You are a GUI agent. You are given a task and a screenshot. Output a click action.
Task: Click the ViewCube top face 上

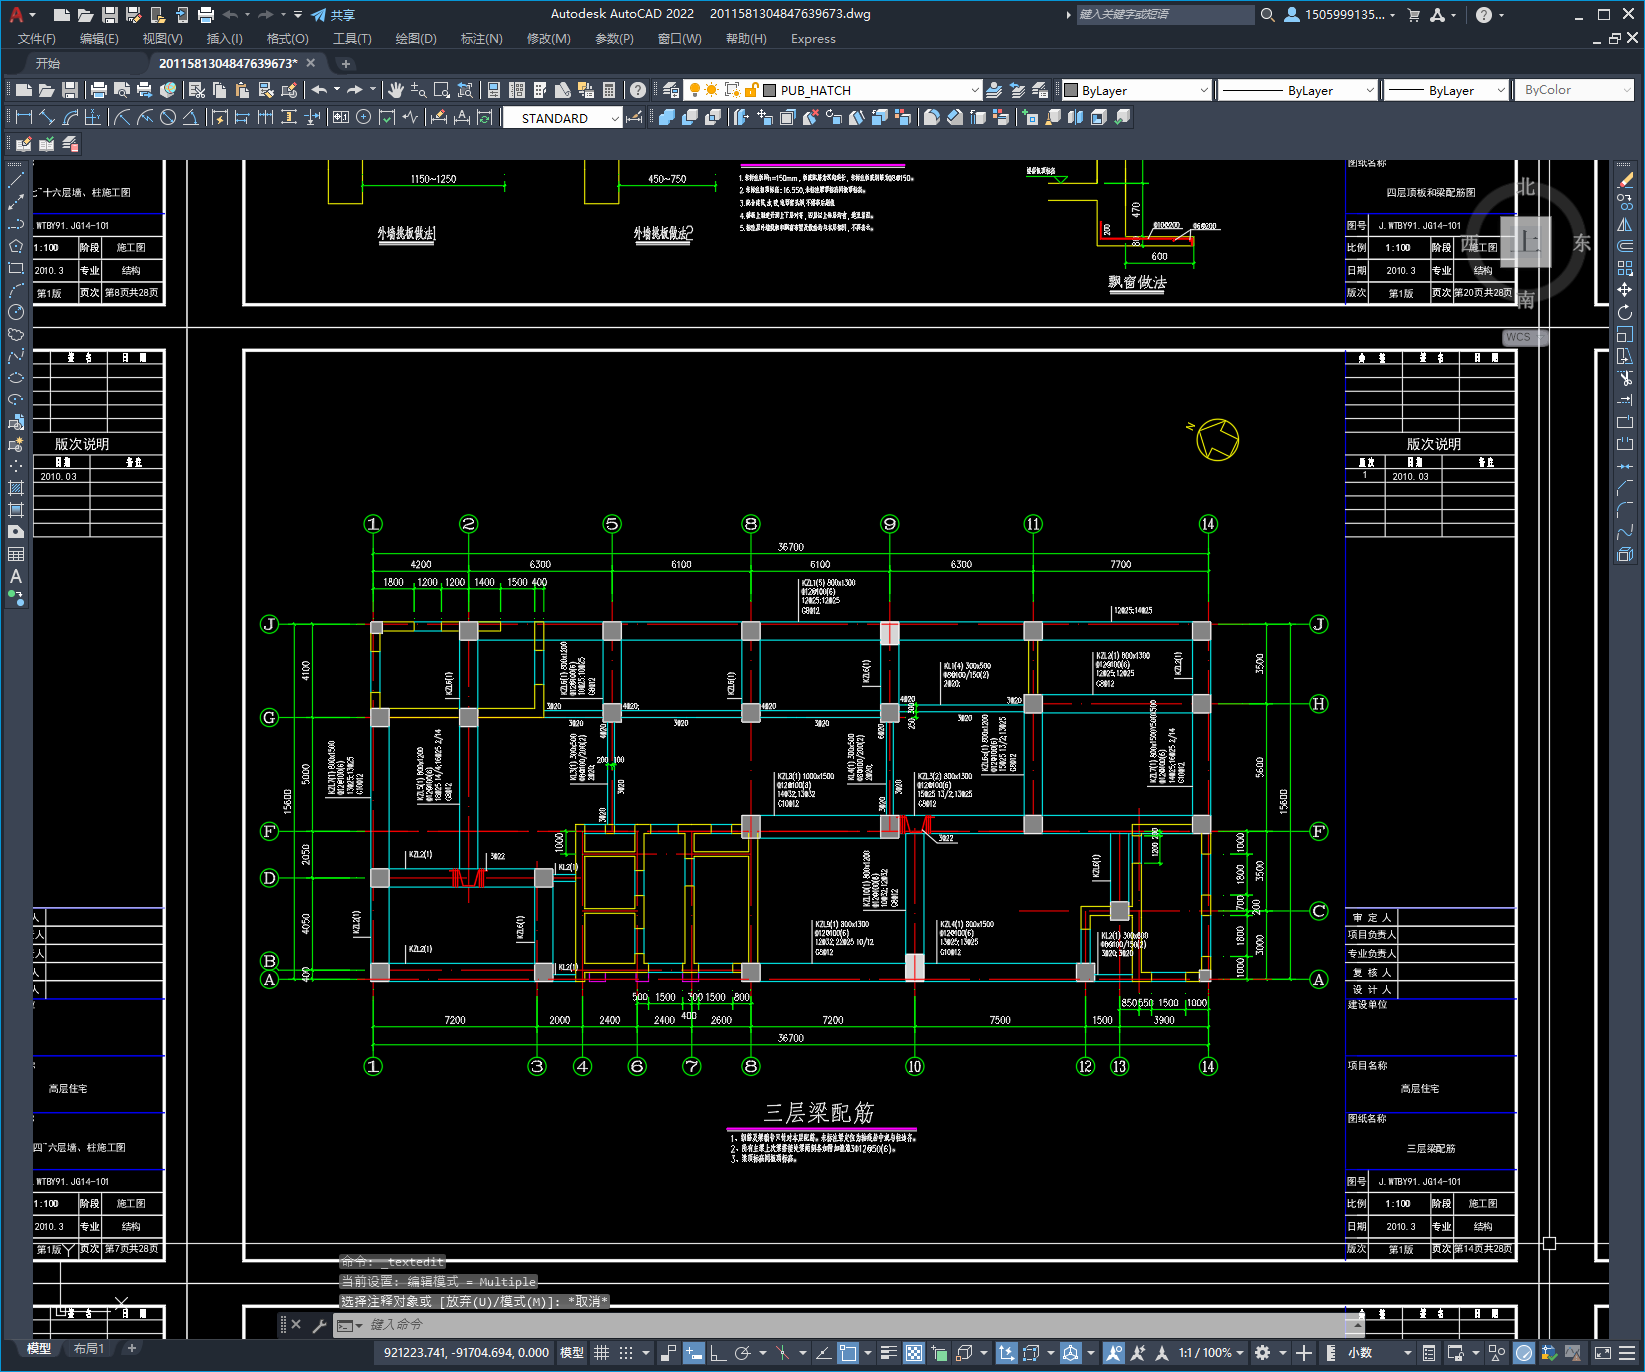tap(1526, 241)
